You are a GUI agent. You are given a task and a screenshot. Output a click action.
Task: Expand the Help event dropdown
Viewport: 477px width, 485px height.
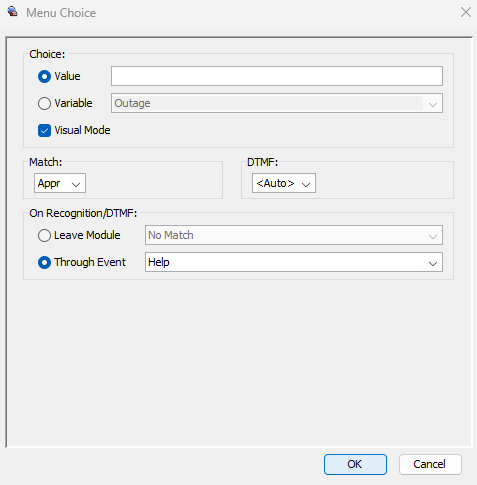(294, 262)
